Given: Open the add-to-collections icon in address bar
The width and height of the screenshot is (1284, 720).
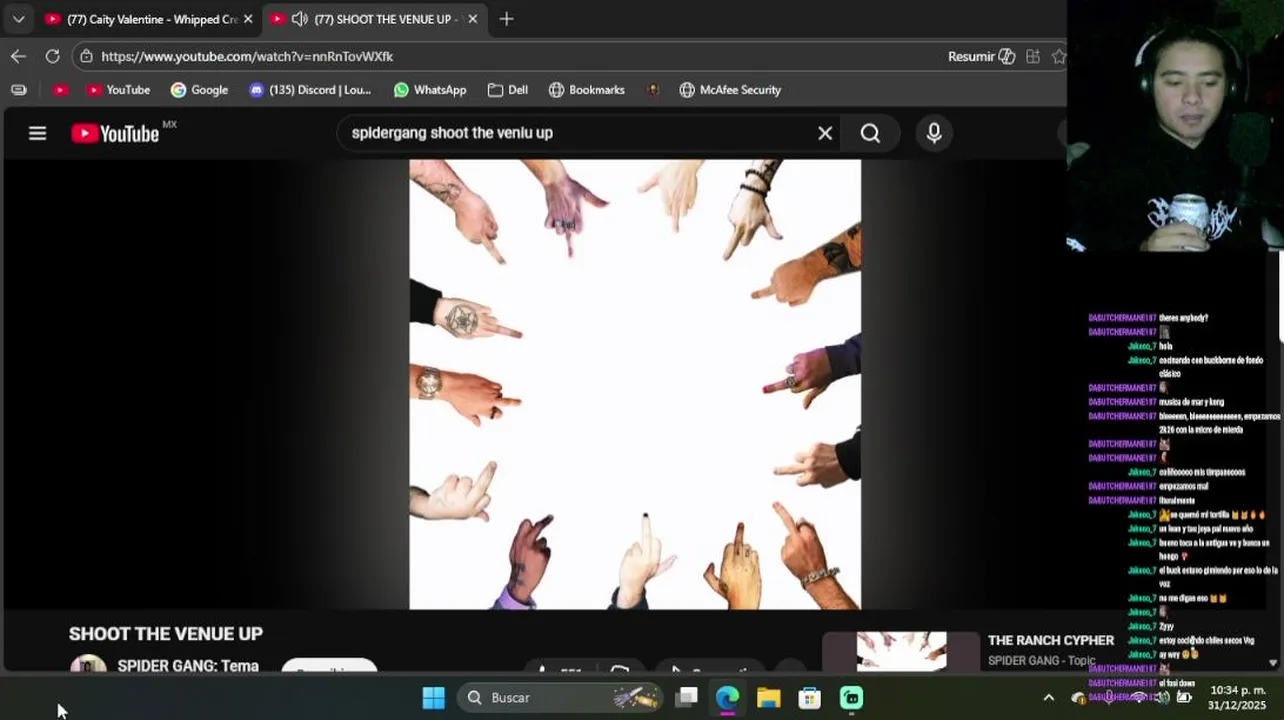Looking at the screenshot, I should (x=1033, y=56).
